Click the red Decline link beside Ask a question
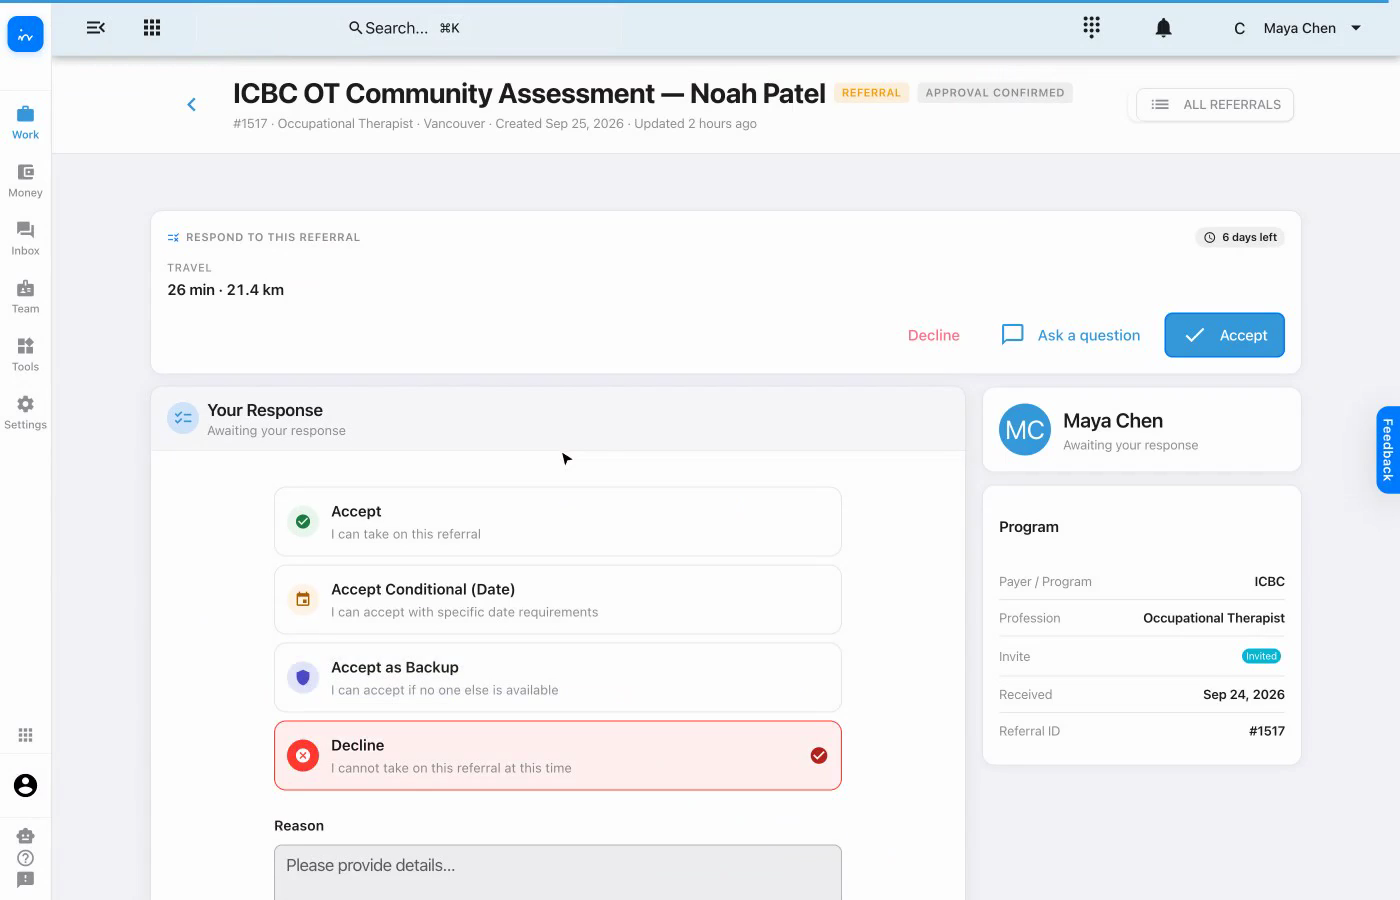This screenshot has height=900, width=1400. point(934,335)
